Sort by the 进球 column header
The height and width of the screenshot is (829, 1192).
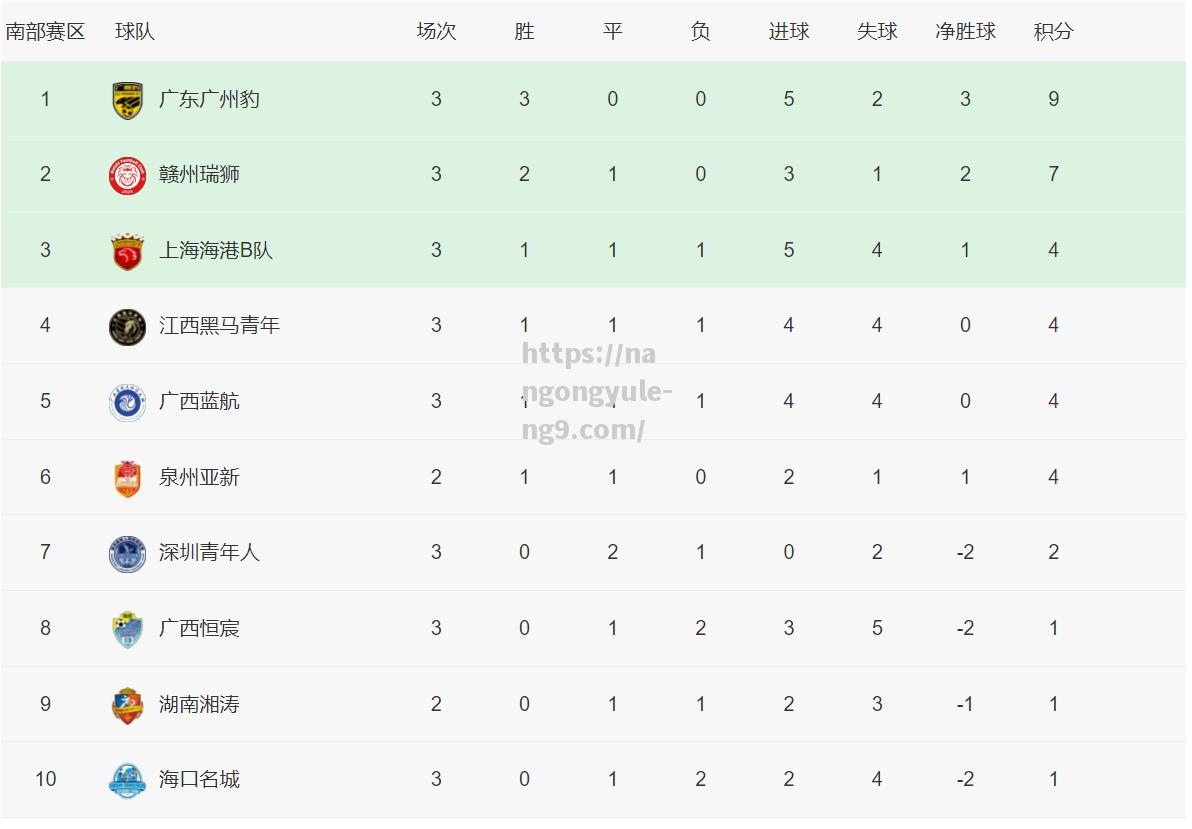[788, 31]
